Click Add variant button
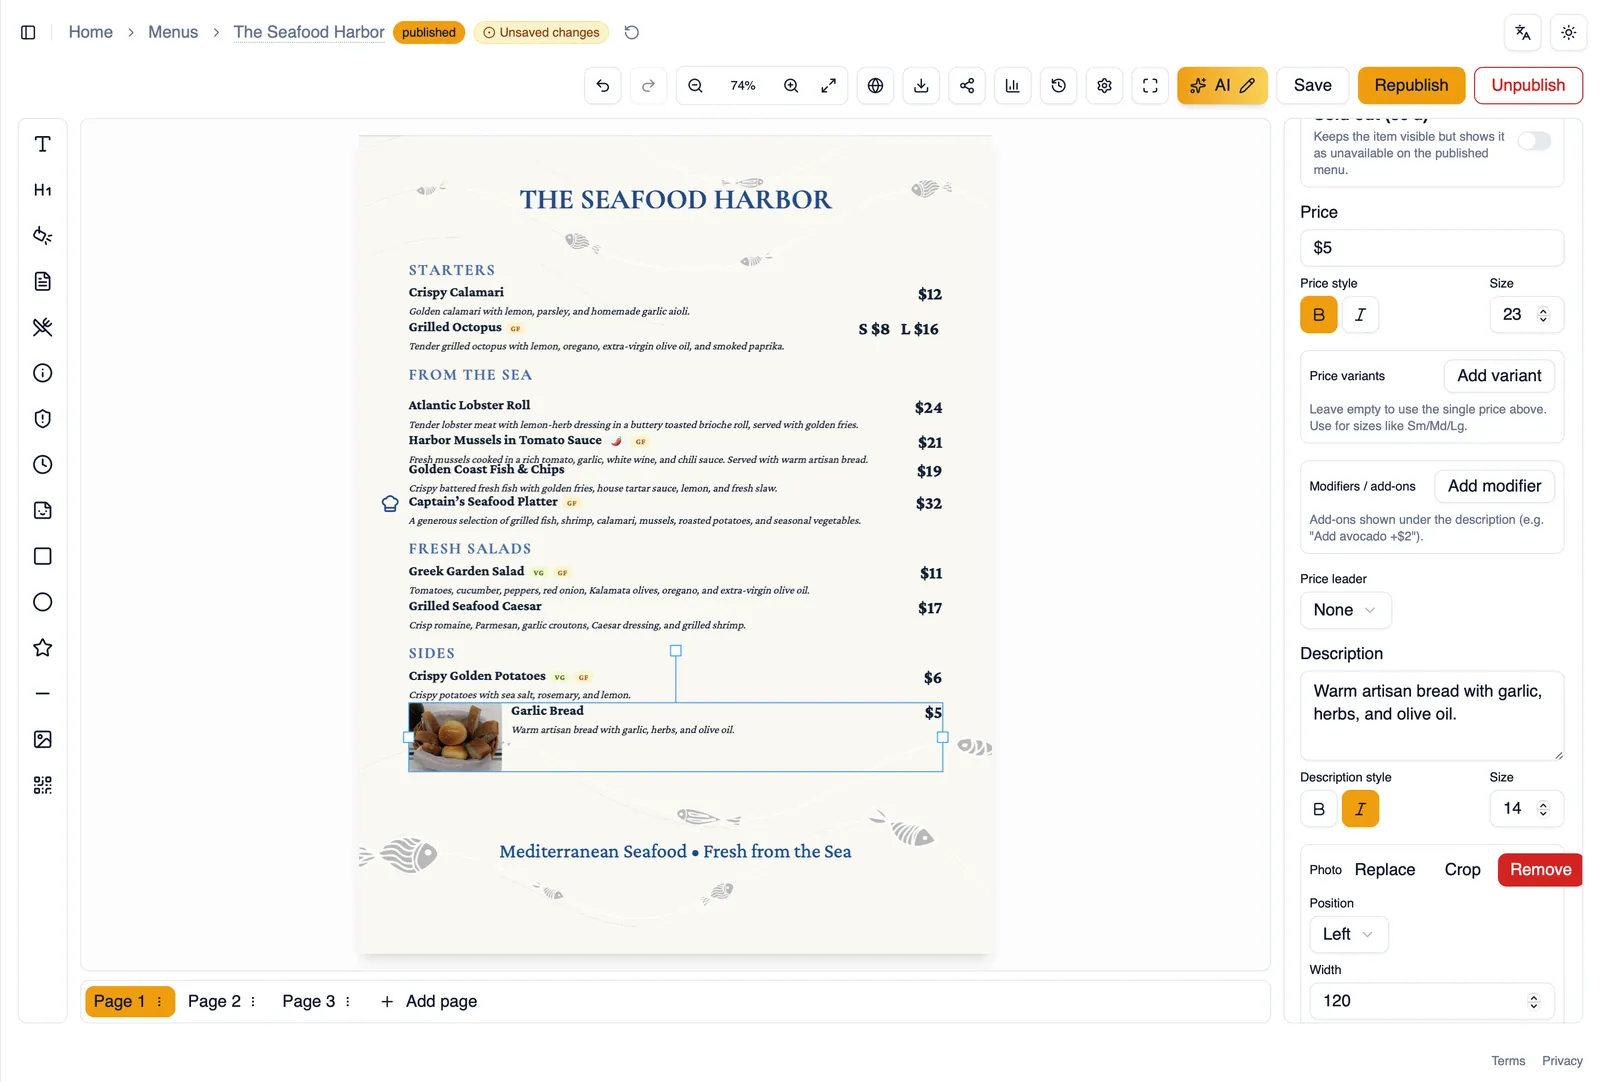 pos(1499,376)
